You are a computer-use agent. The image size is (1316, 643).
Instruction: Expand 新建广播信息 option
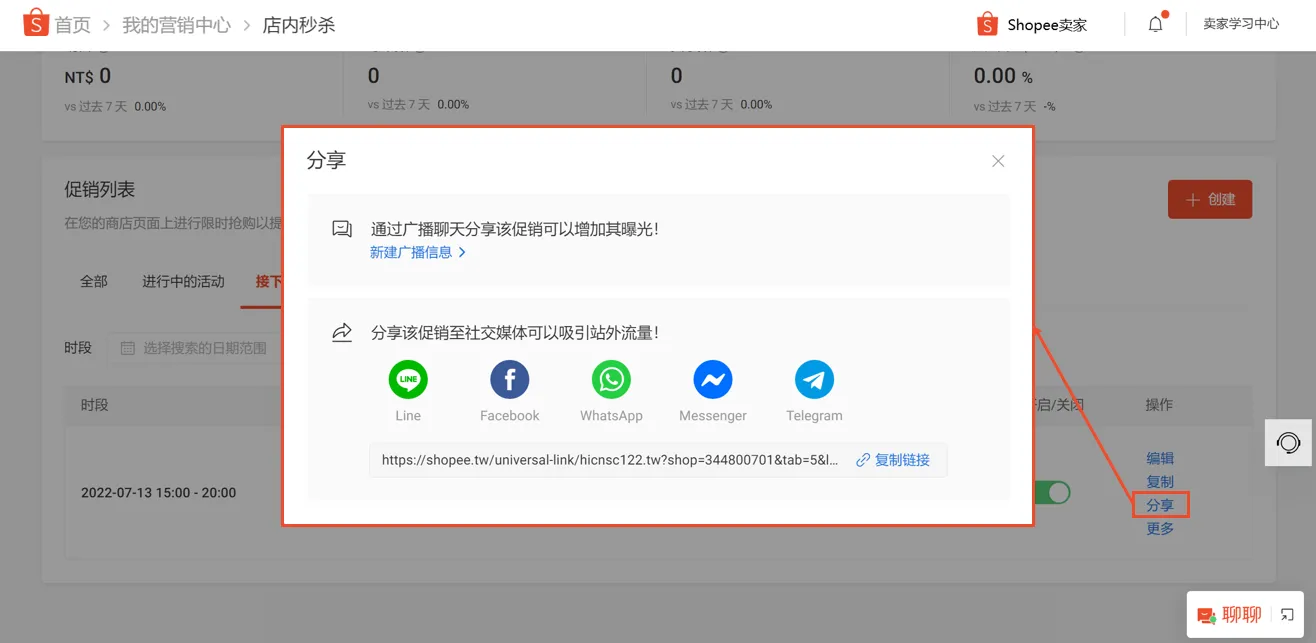pos(414,253)
